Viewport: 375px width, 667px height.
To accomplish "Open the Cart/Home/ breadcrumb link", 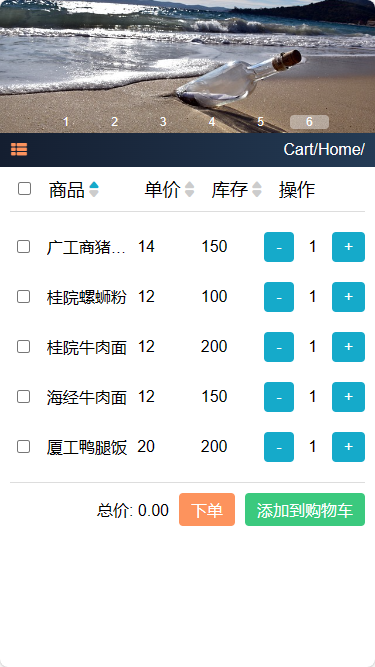I will click(x=324, y=149).
